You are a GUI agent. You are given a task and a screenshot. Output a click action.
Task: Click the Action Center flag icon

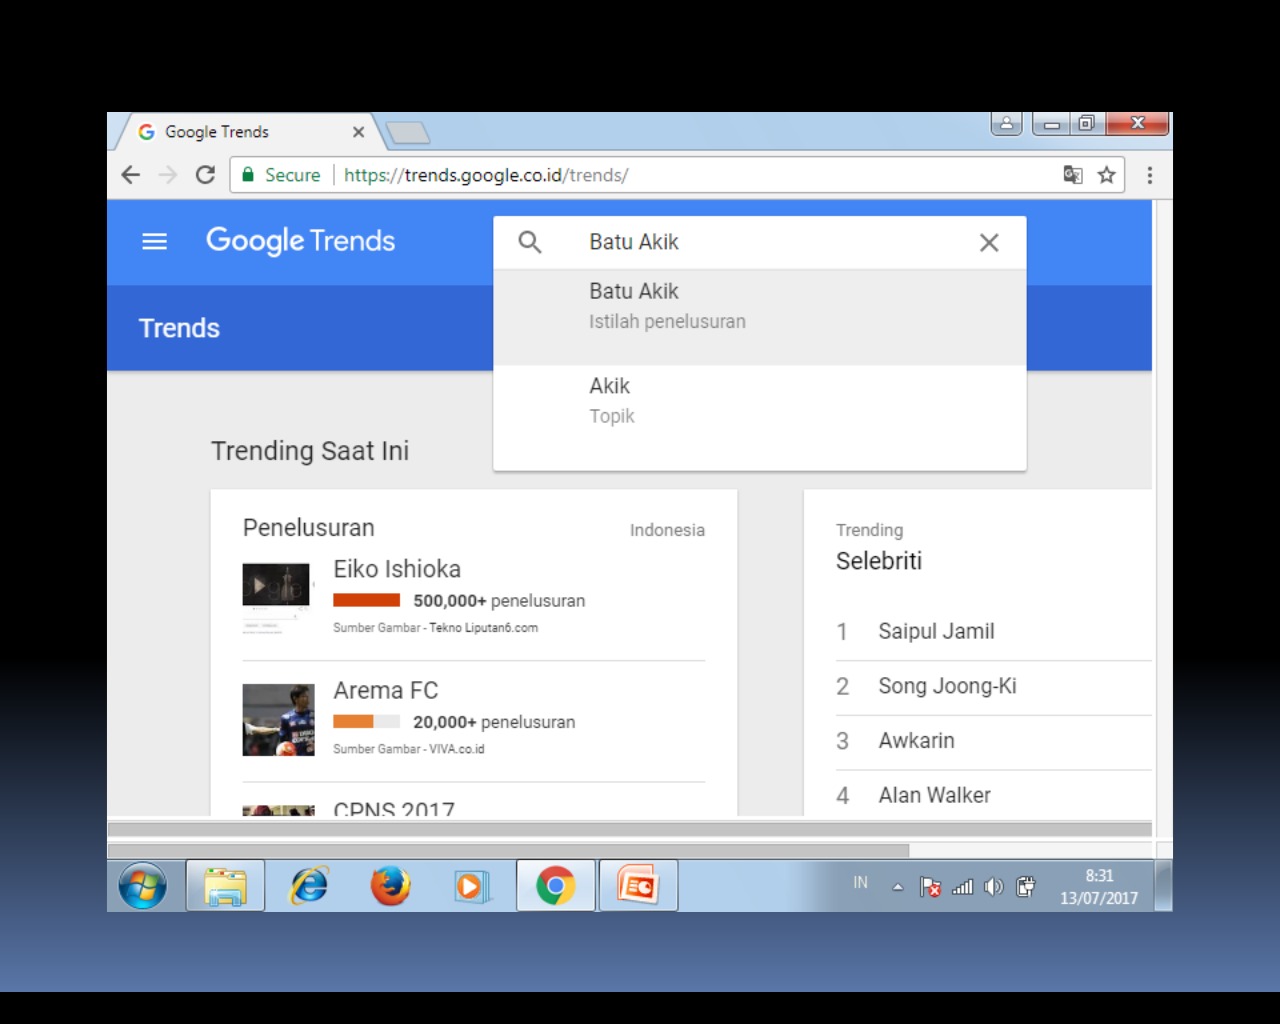pos(930,887)
